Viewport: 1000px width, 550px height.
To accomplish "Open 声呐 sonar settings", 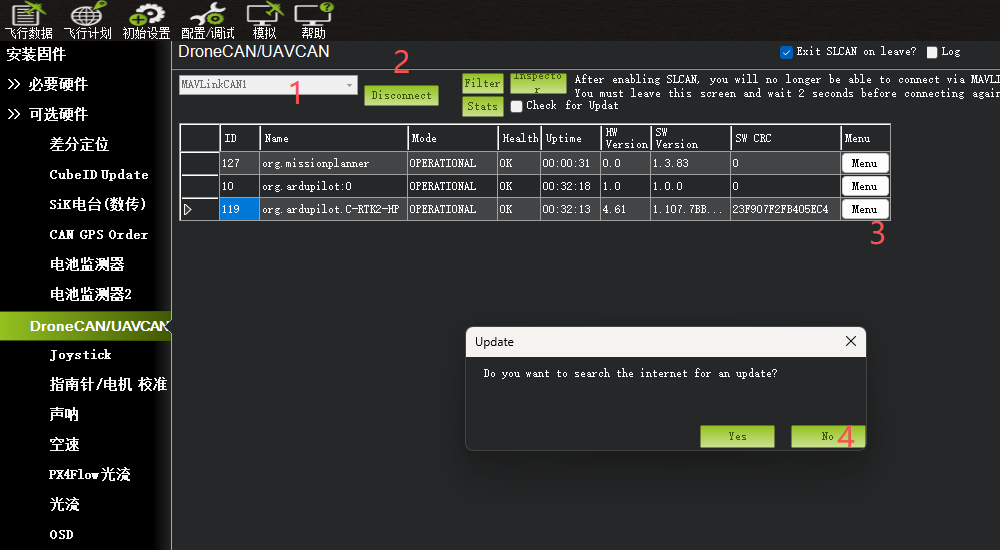I will point(64,414).
